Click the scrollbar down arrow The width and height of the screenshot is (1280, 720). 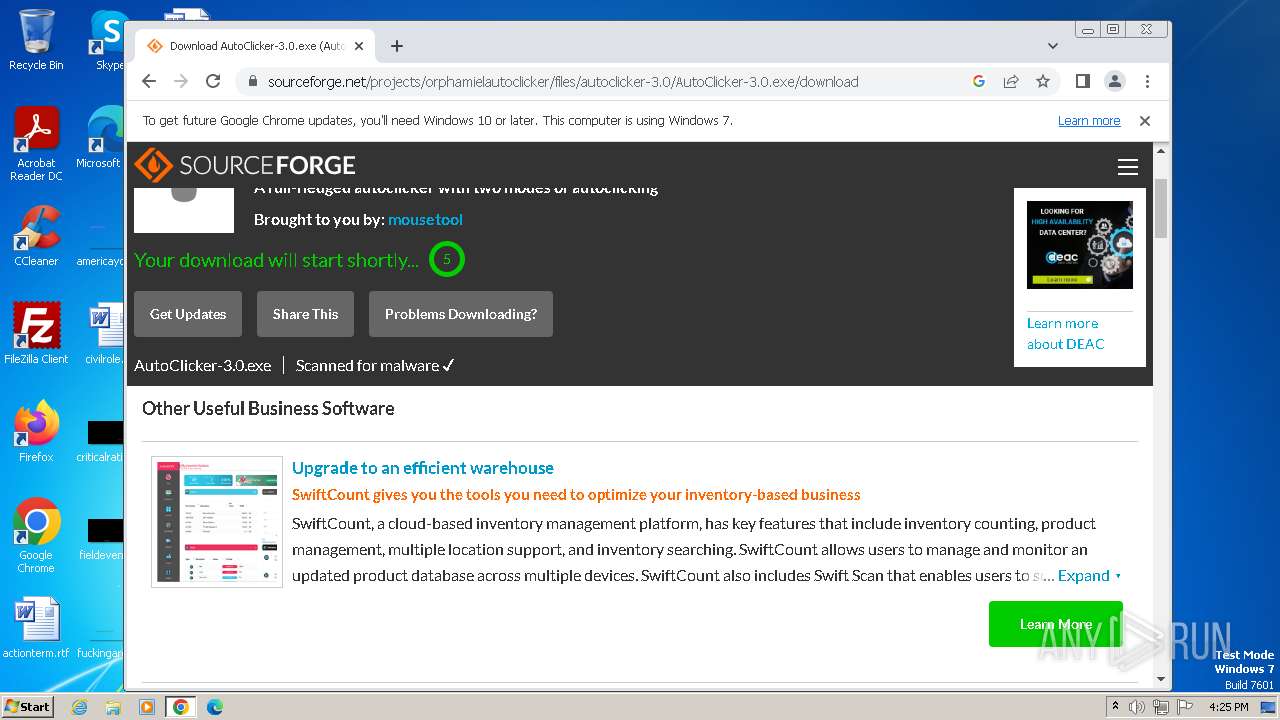[1161, 679]
